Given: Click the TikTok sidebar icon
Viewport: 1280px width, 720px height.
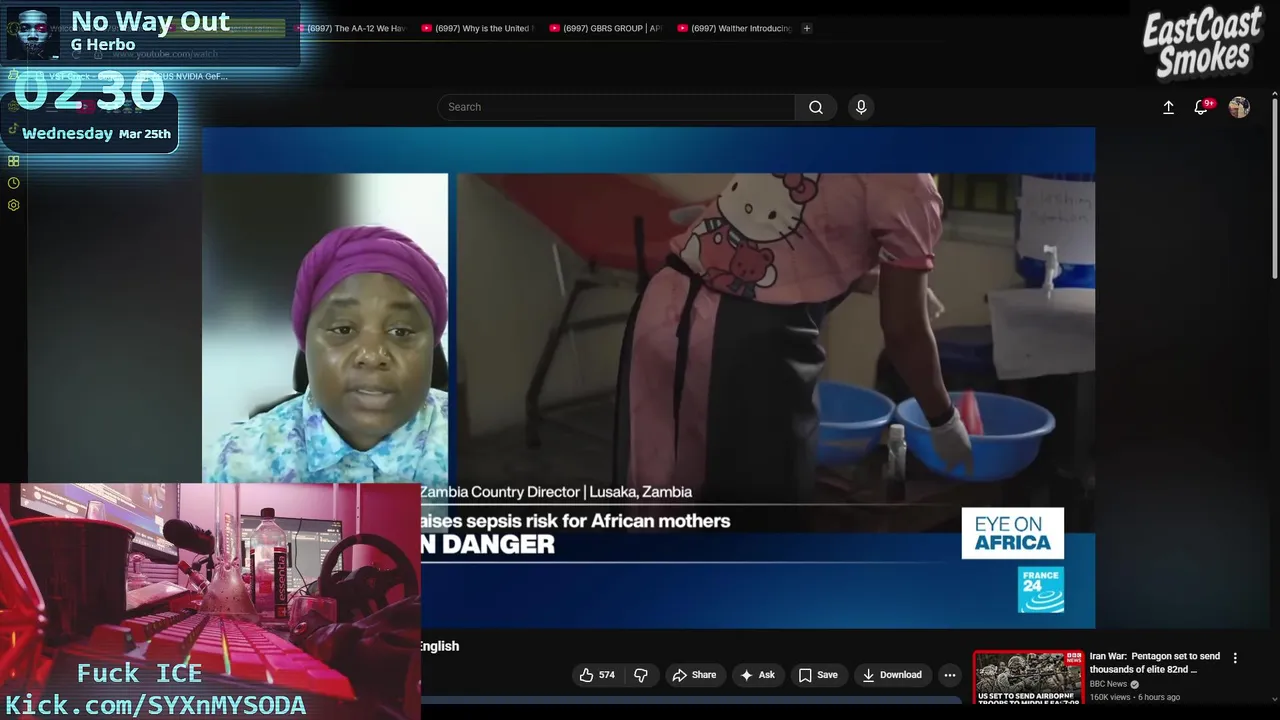Looking at the screenshot, I should pos(13,128).
